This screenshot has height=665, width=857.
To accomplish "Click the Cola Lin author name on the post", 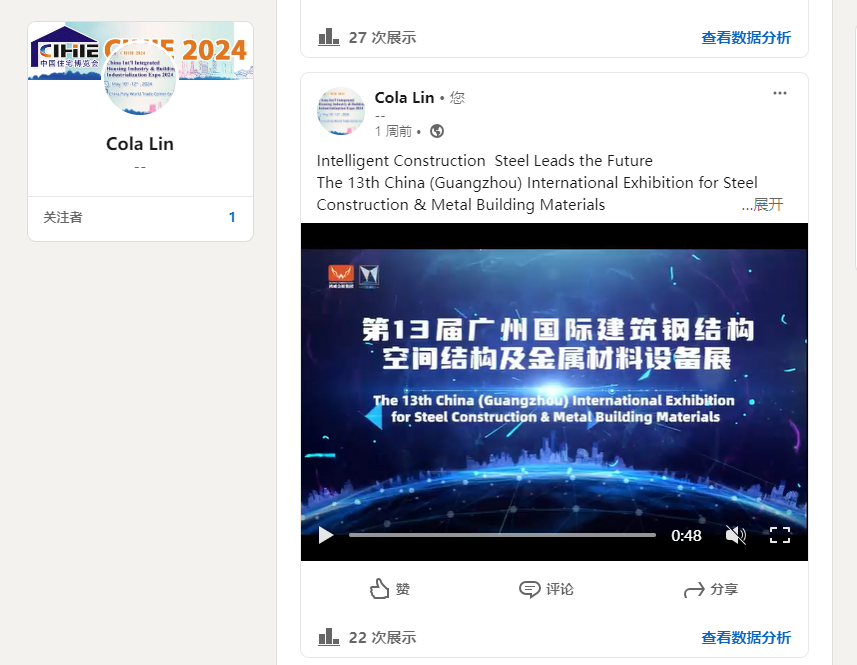I will coord(404,97).
